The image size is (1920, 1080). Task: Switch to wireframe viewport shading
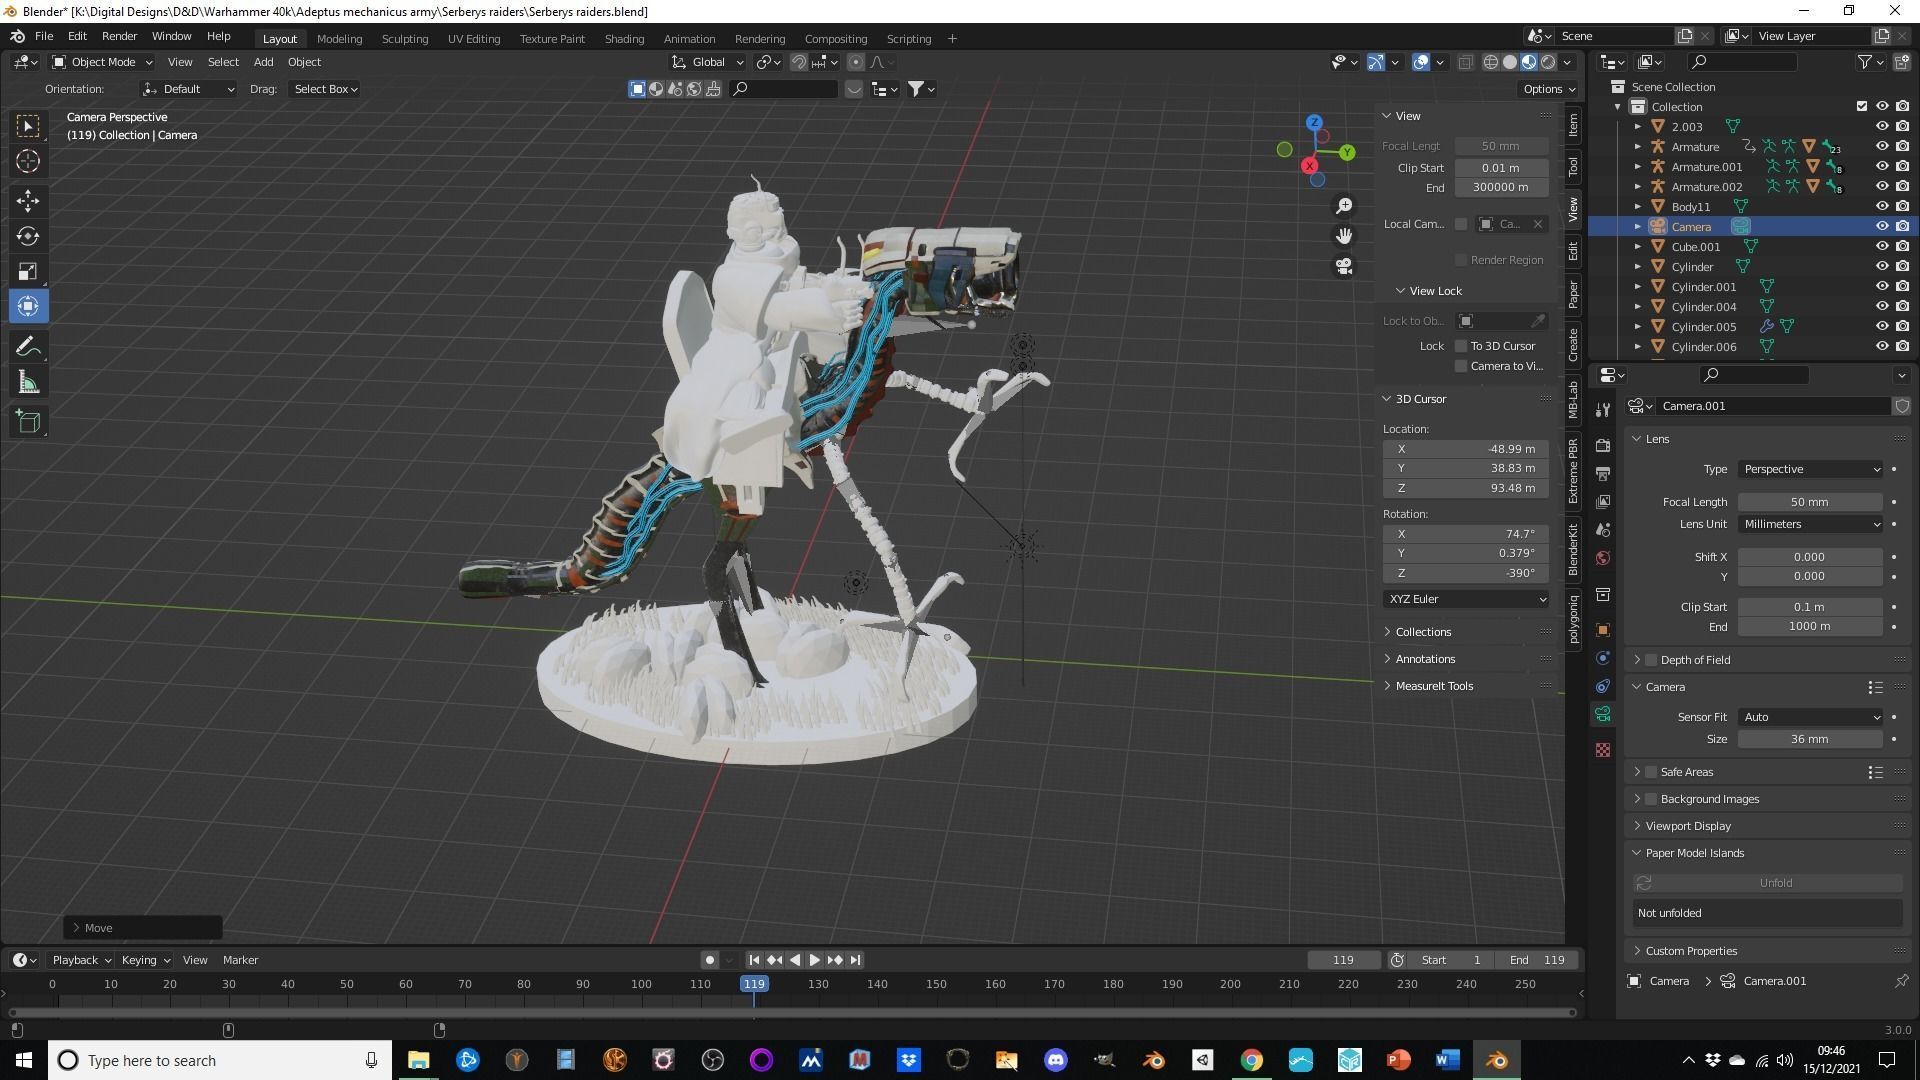pyautogui.click(x=1491, y=62)
